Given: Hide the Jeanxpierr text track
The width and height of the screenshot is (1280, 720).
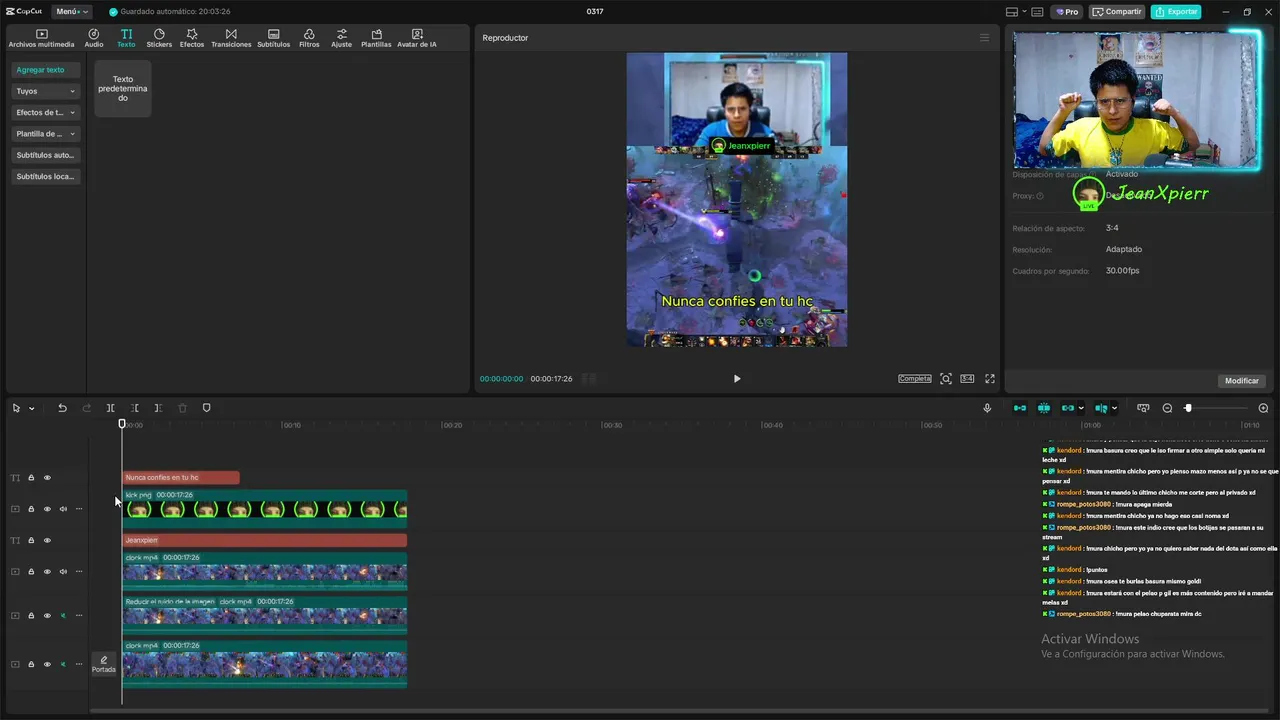Looking at the screenshot, I should [47, 540].
